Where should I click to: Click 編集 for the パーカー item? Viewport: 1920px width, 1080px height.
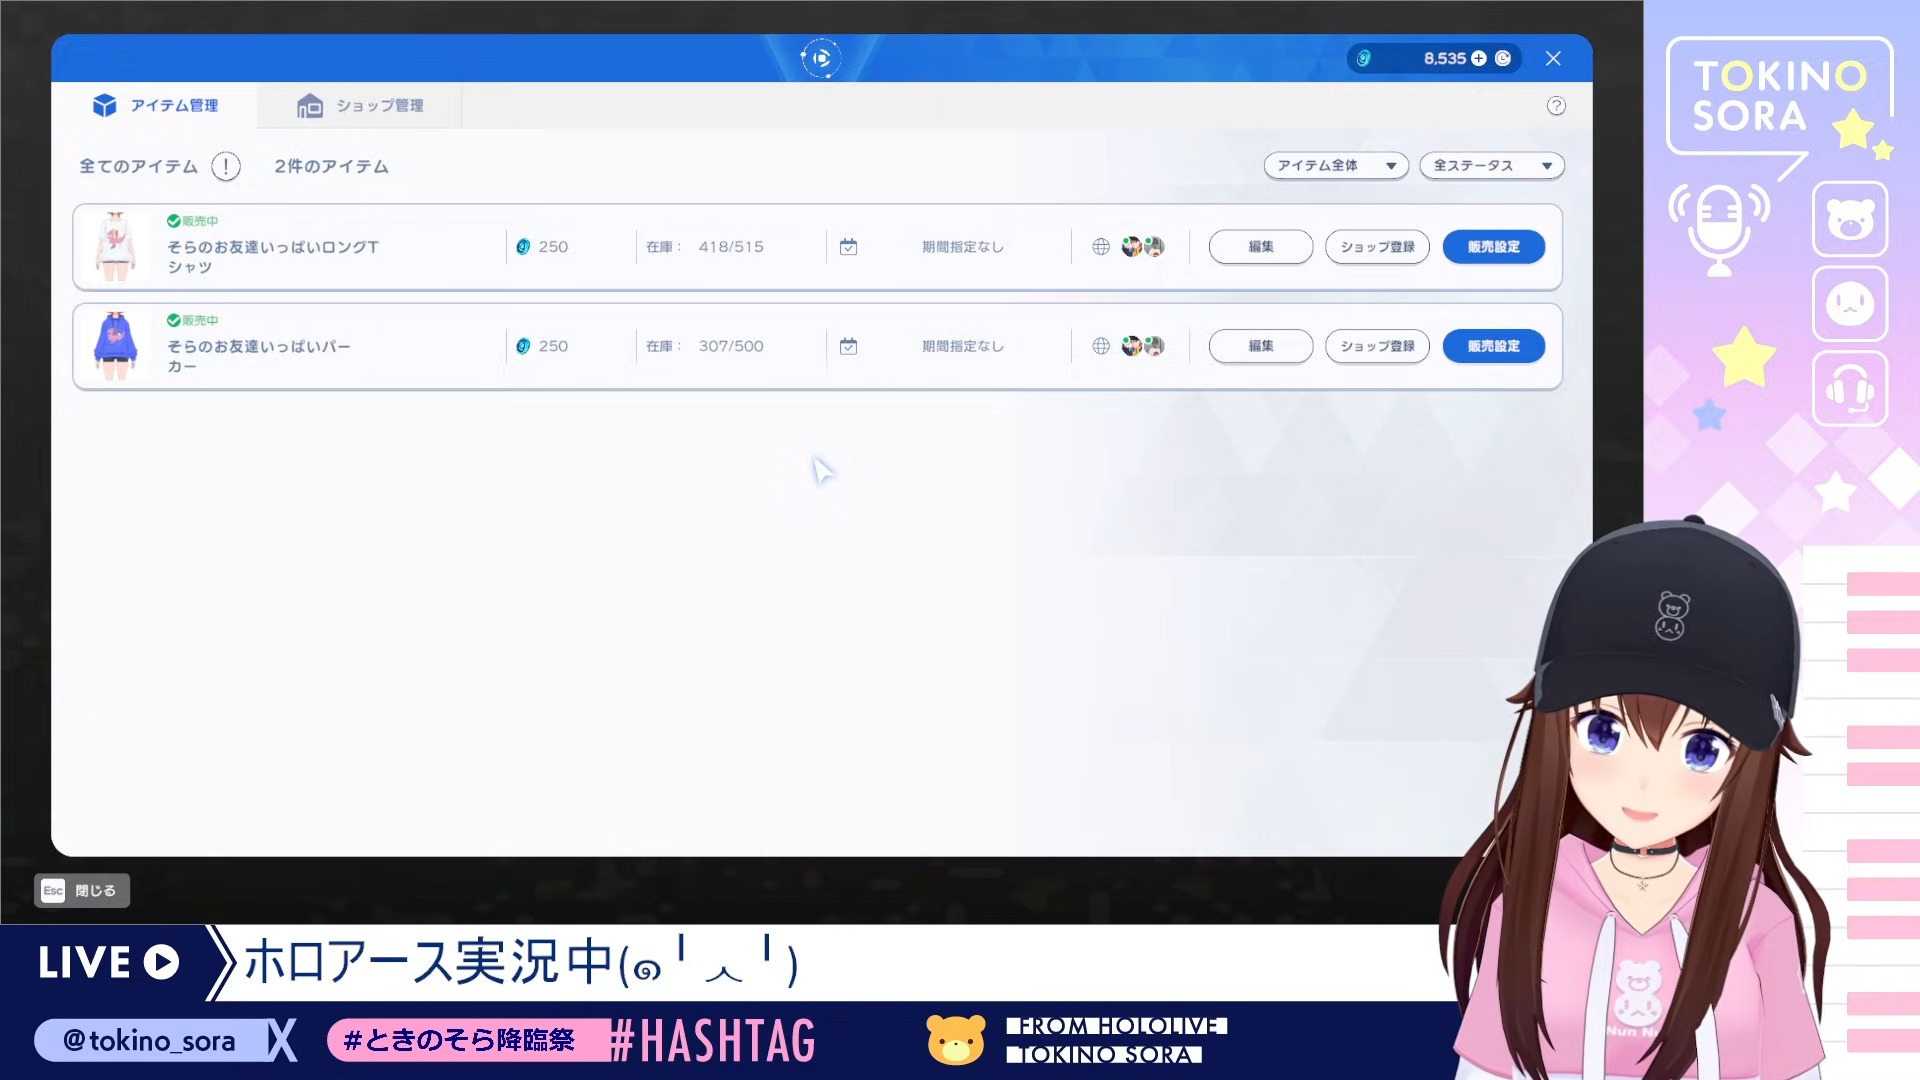pos(1261,346)
